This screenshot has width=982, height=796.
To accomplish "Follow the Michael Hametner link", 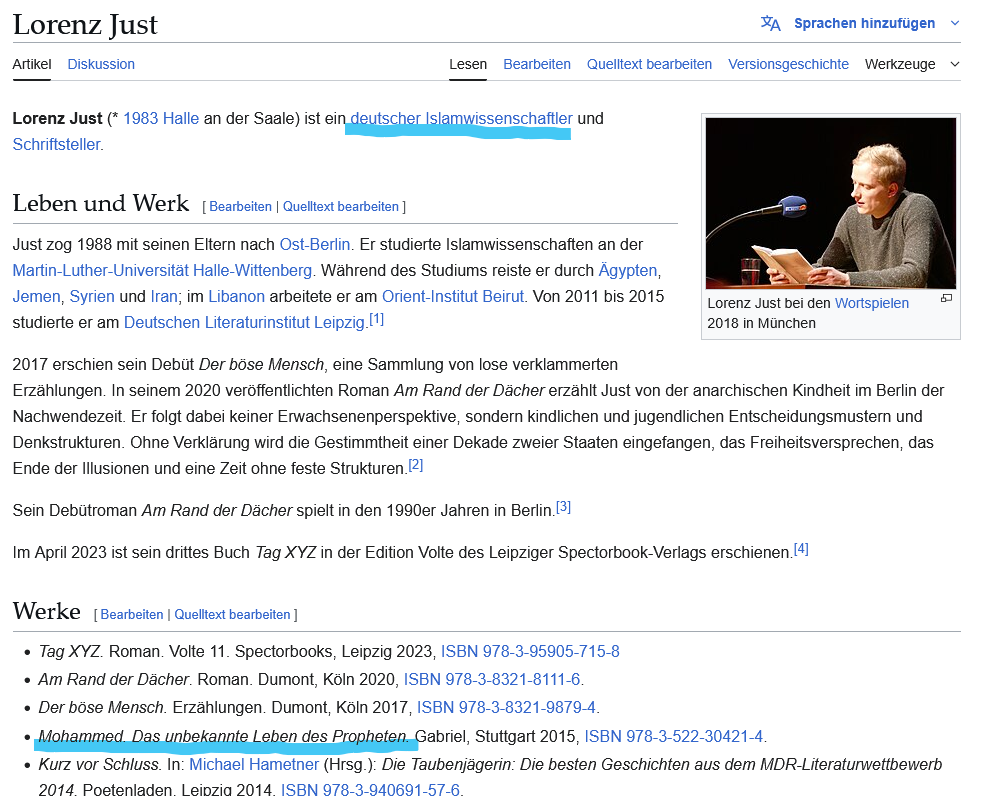I will 254,765.
